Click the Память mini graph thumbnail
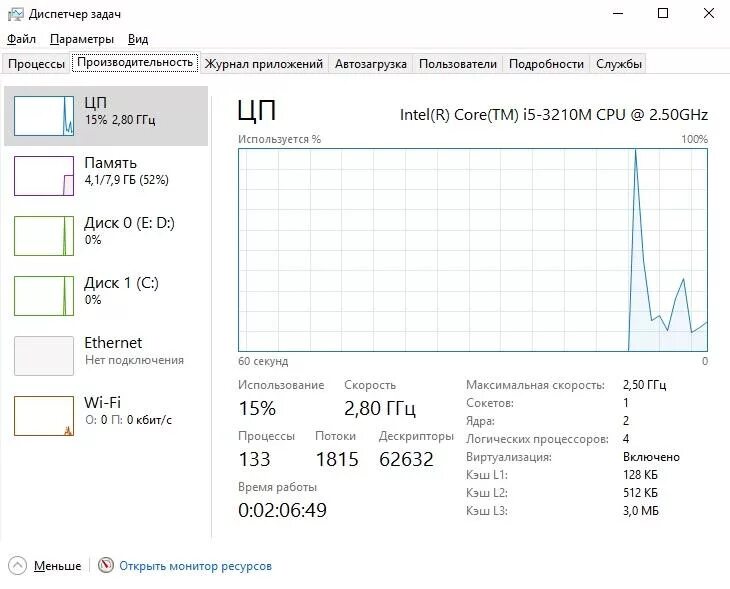The width and height of the screenshot is (730, 589). click(x=44, y=176)
